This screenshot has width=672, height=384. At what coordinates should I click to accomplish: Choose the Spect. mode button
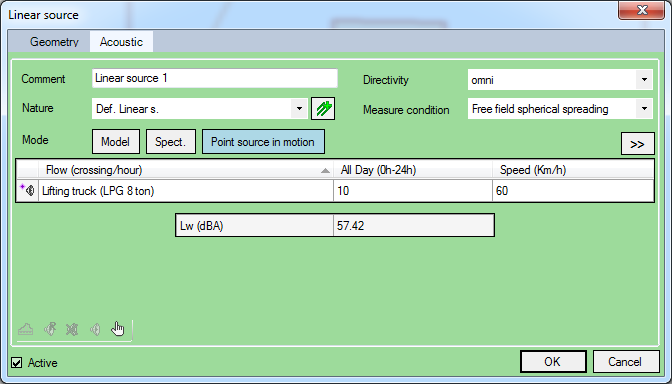click(171, 142)
